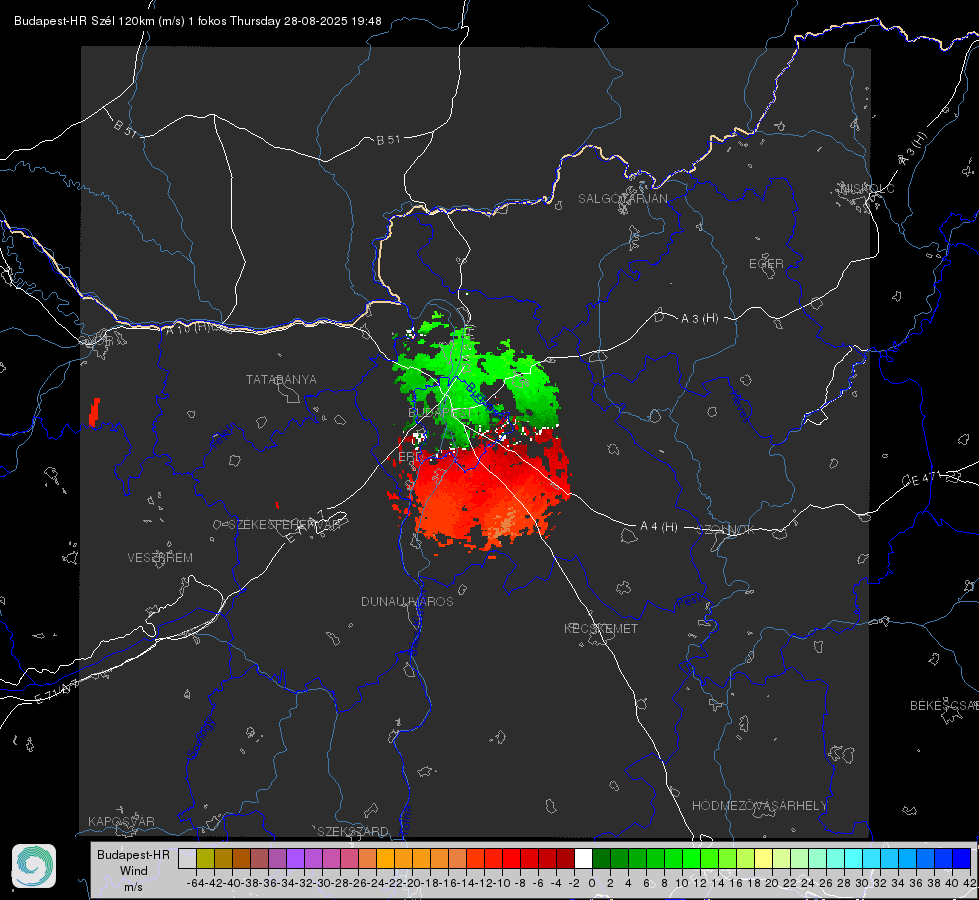This screenshot has width=979, height=900.
Task: Select the SZEKSZÁRD city label
Action: pos(353,831)
